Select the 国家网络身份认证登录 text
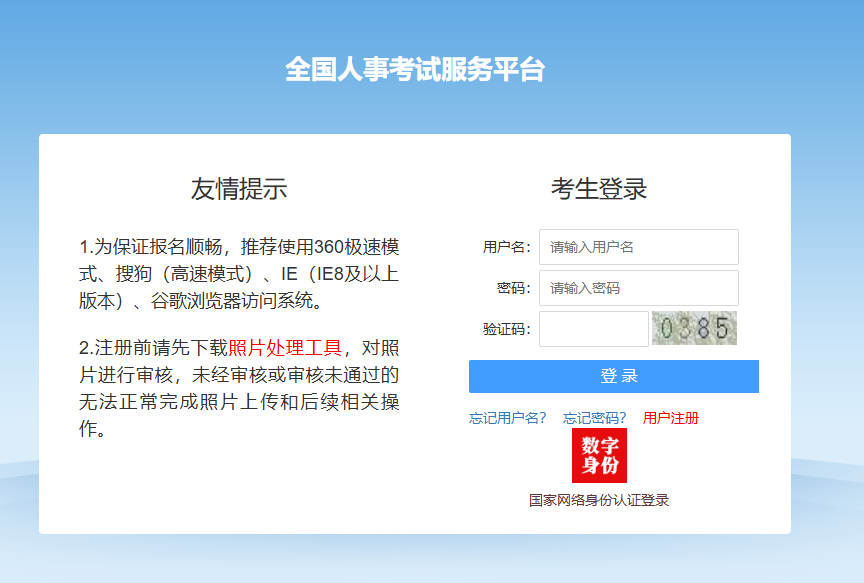This screenshot has width=864, height=583. (599, 500)
